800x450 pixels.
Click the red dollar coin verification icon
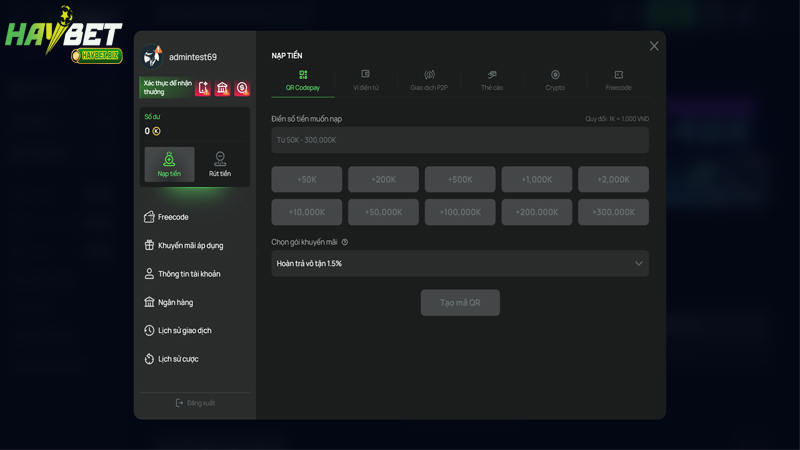click(x=242, y=88)
